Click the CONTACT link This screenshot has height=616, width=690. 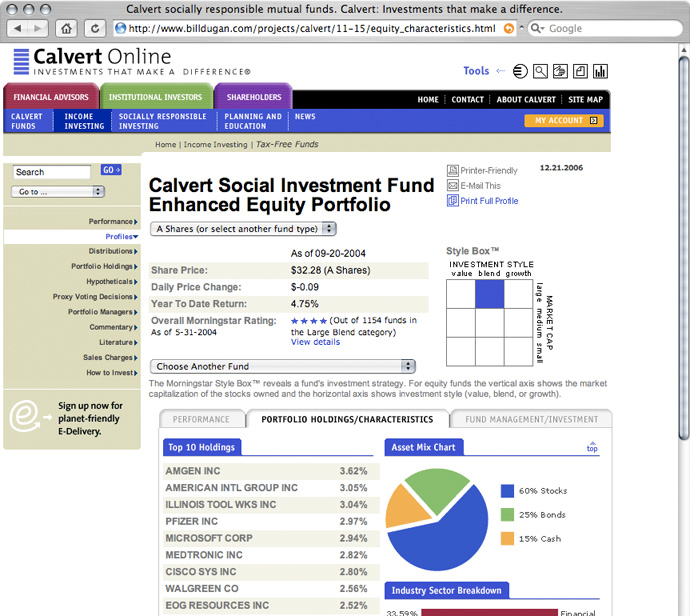tap(467, 99)
